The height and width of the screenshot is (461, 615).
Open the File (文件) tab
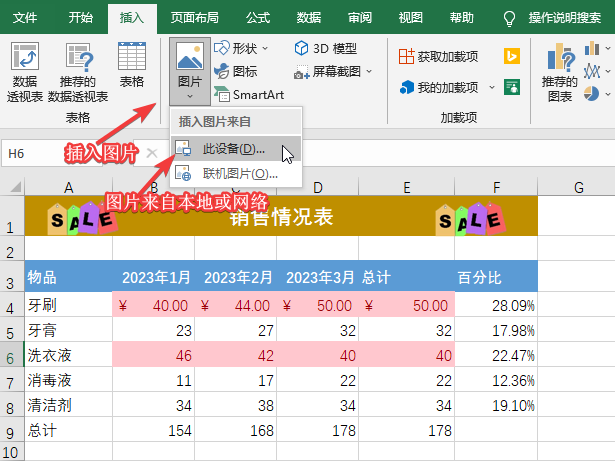[x=25, y=18]
